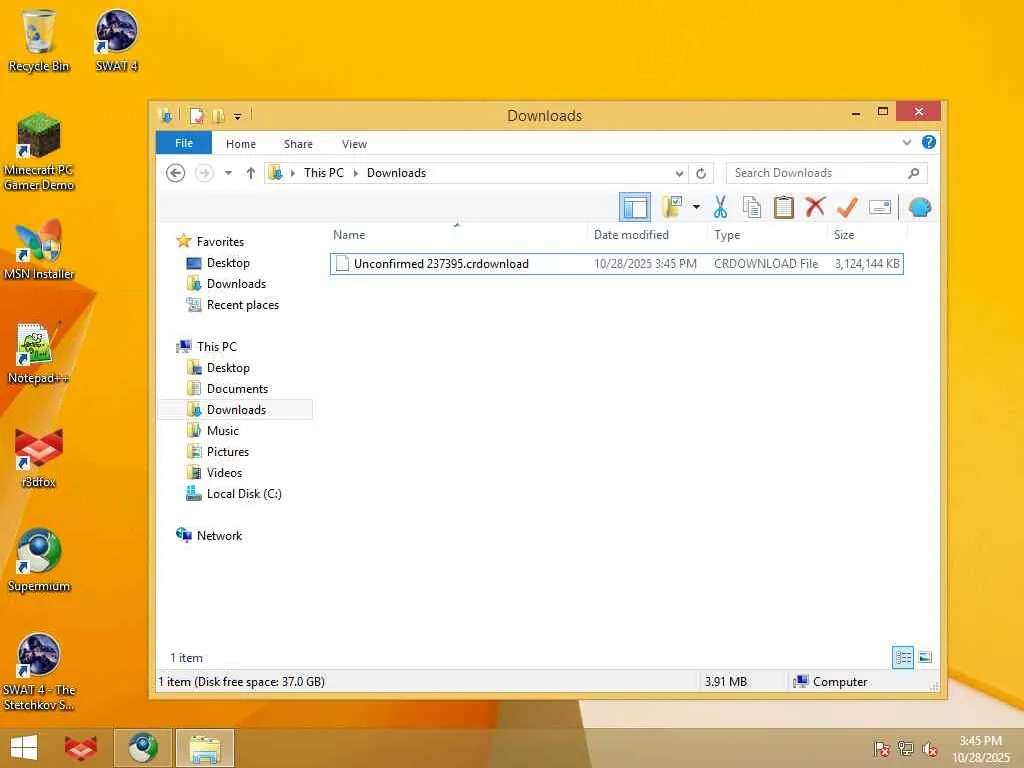This screenshot has height=768, width=1024.
Task: Click the red X Delete icon
Action: pos(814,208)
